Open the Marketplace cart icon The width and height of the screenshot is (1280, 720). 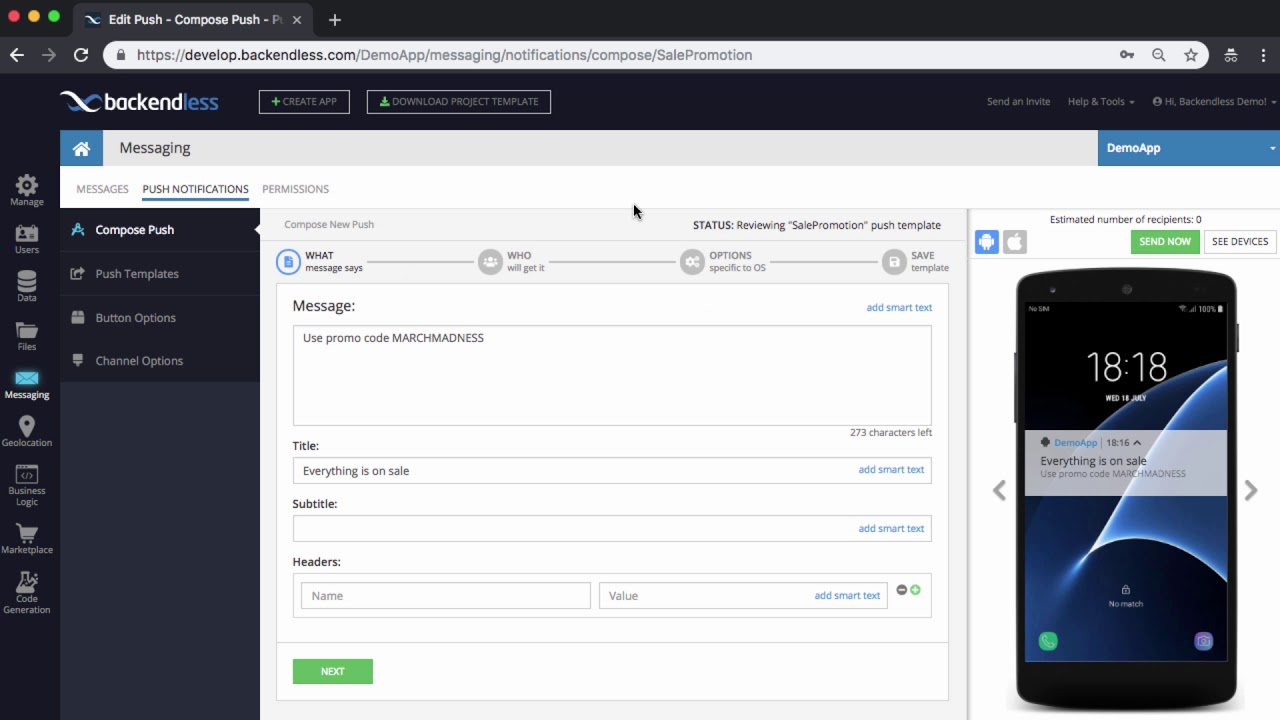(27, 533)
